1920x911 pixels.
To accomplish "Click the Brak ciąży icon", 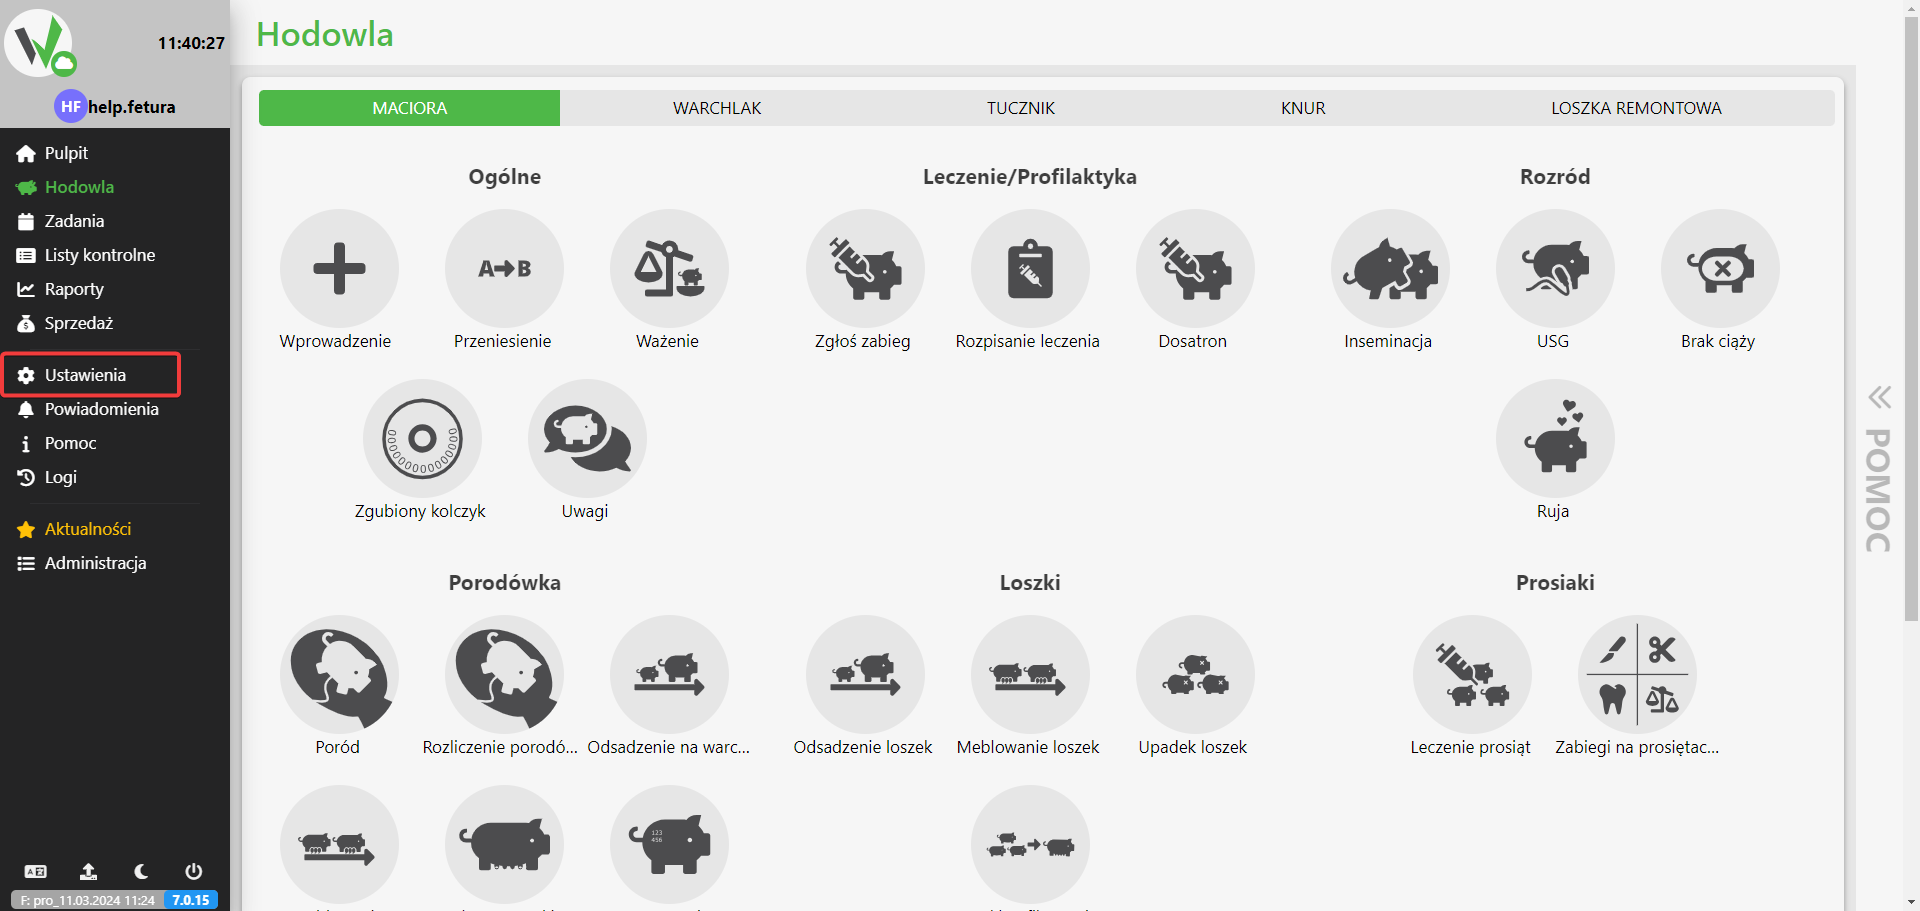I will pyautogui.click(x=1719, y=269).
